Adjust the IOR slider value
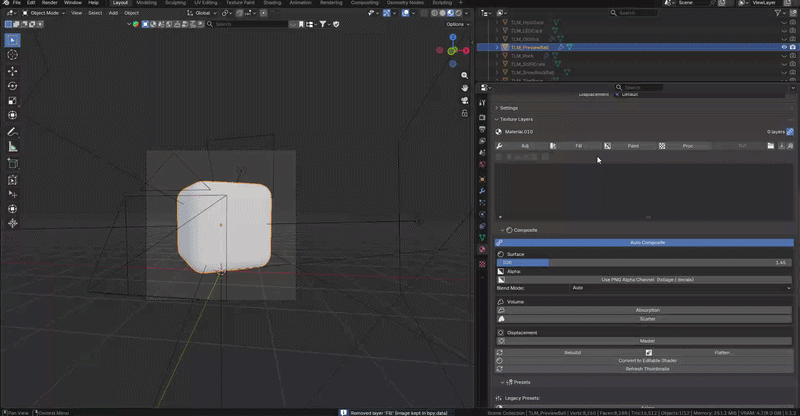This screenshot has height=416, width=800. [644, 262]
